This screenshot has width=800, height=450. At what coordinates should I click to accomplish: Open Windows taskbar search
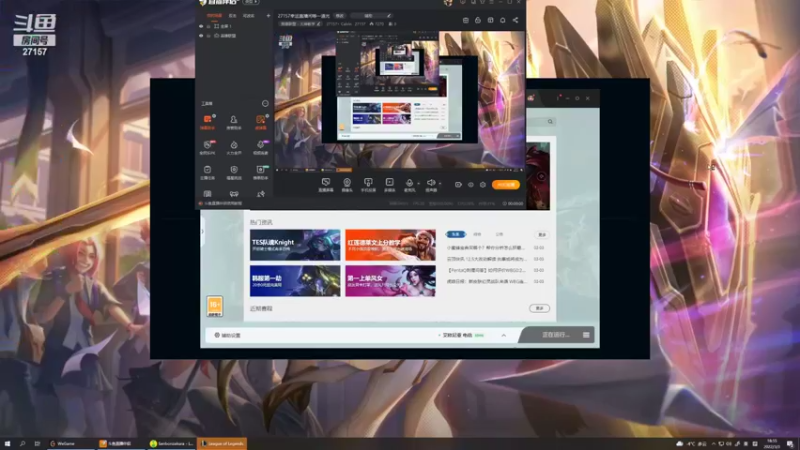coord(22,444)
